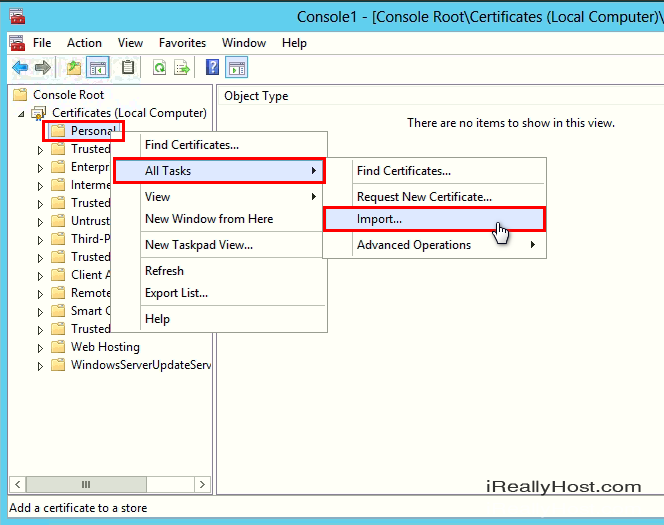Click the Back arrow toolbar icon
Viewport: 664px width, 525px height.
(20, 67)
